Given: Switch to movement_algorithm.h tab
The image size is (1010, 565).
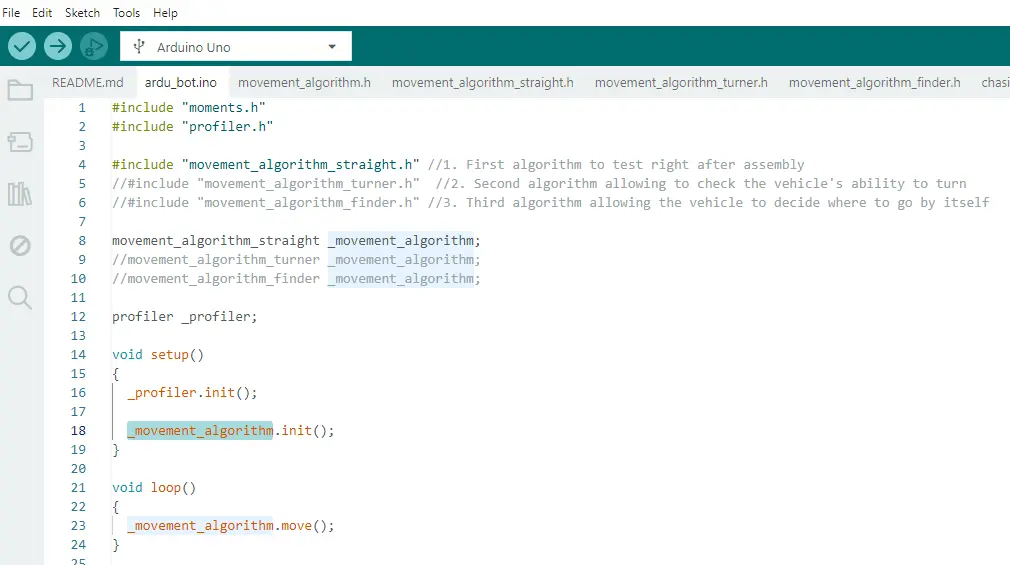Looking at the screenshot, I should pos(304,82).
